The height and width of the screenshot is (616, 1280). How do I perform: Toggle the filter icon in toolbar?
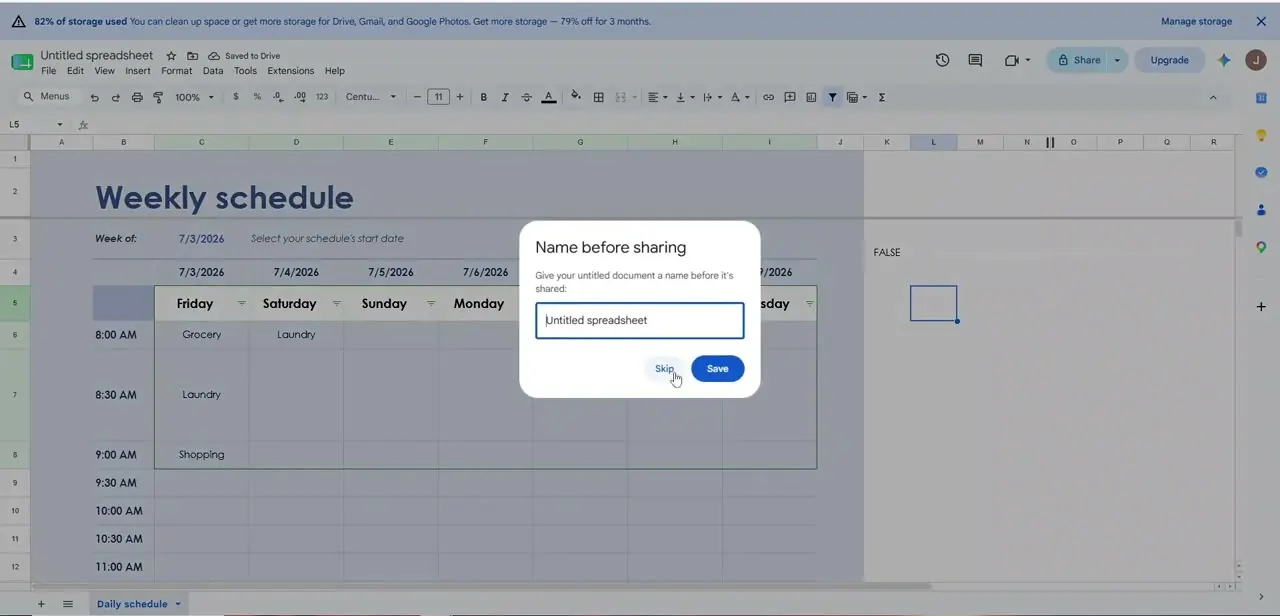point(832,97)
